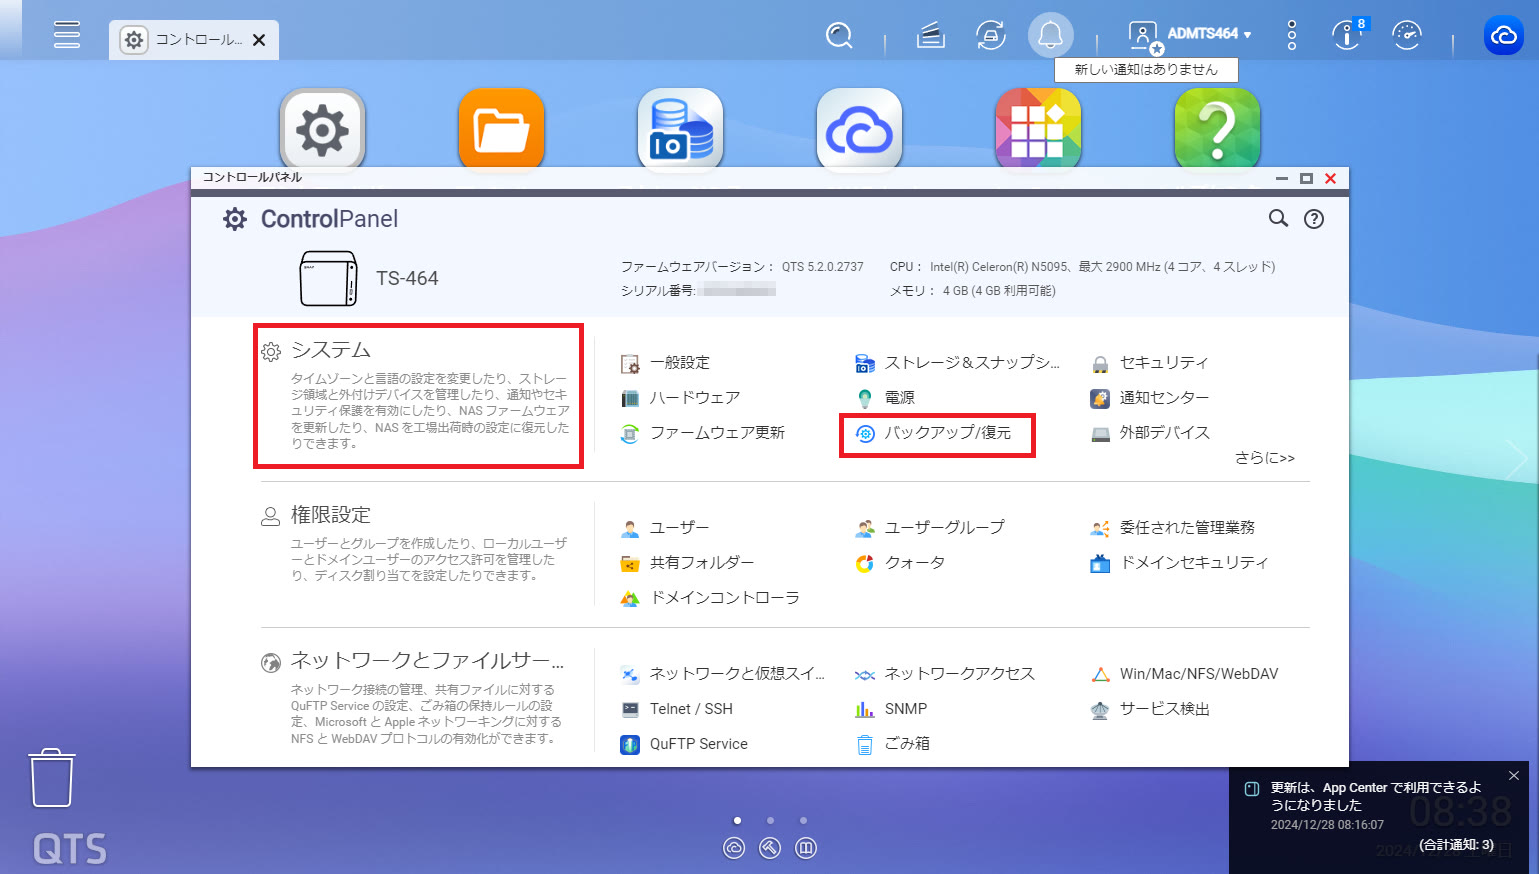The height and width of the screenshot is (874, 1539).
Task: Open the desktop recycle bin icon
Action: coord(52,778)
